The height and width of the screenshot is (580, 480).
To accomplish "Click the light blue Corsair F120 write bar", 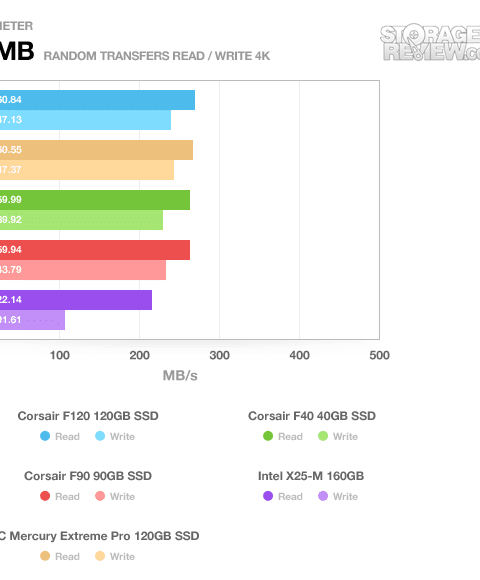I will pyautogui.click(x=85, y=120).
